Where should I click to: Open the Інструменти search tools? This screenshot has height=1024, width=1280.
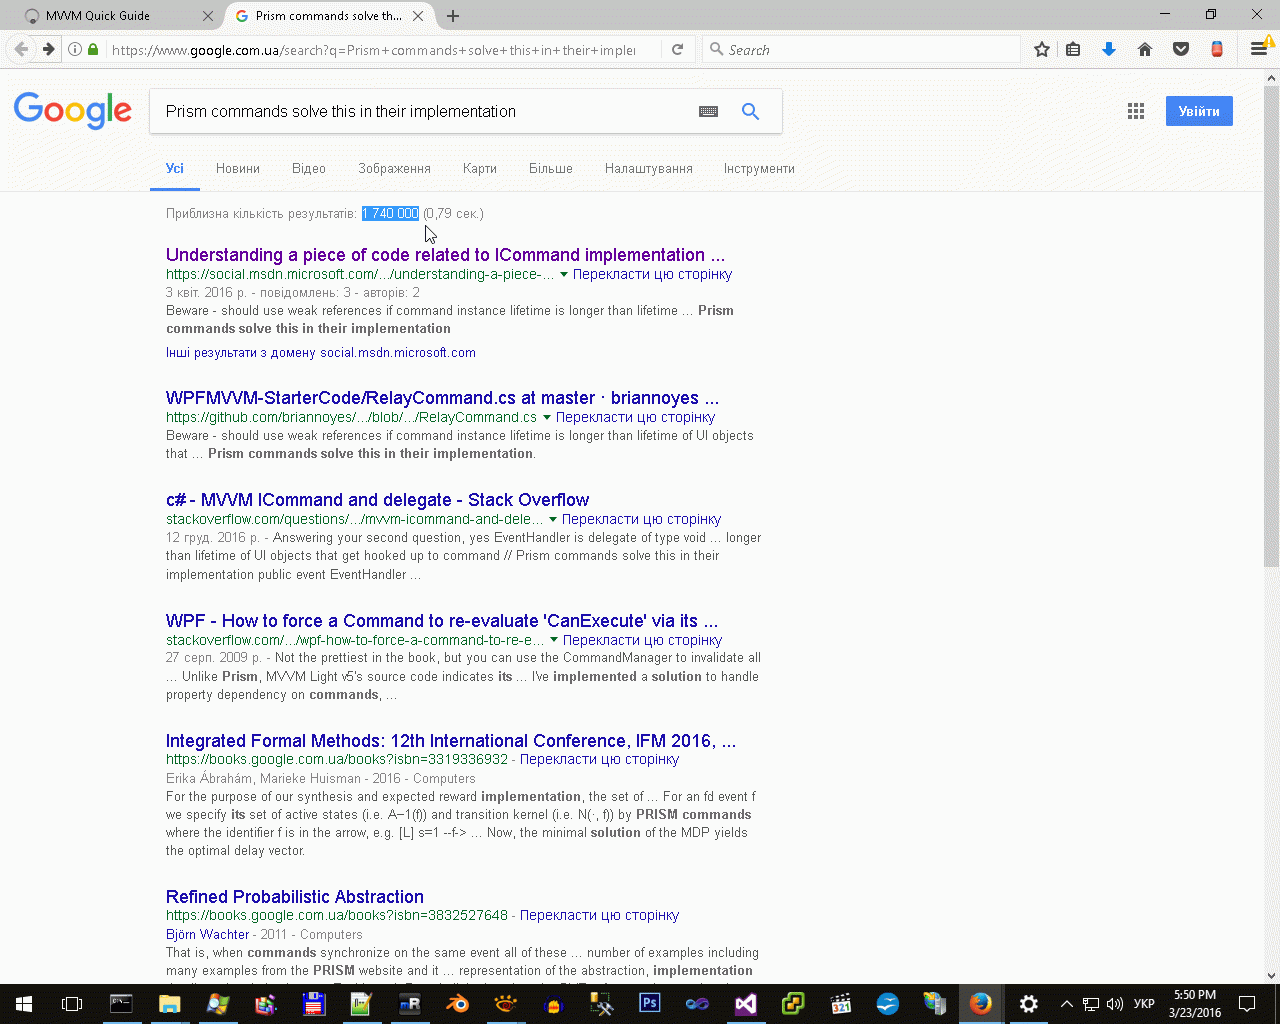[759, 169]
